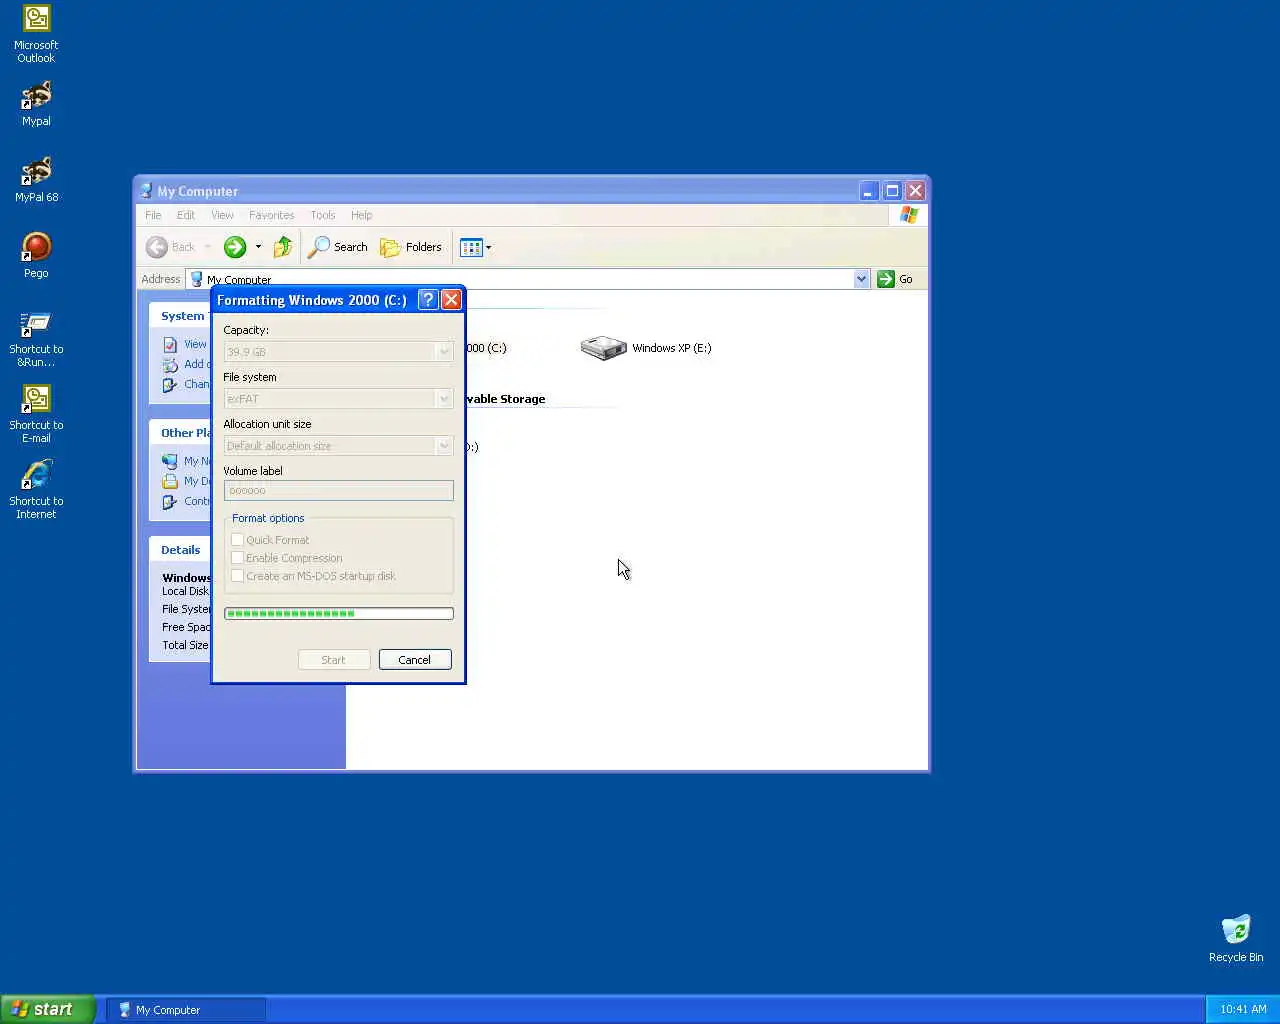The height and width of the screenshot is (1024, 1280).
Task: Open the Edit menu
Action: 186,215
